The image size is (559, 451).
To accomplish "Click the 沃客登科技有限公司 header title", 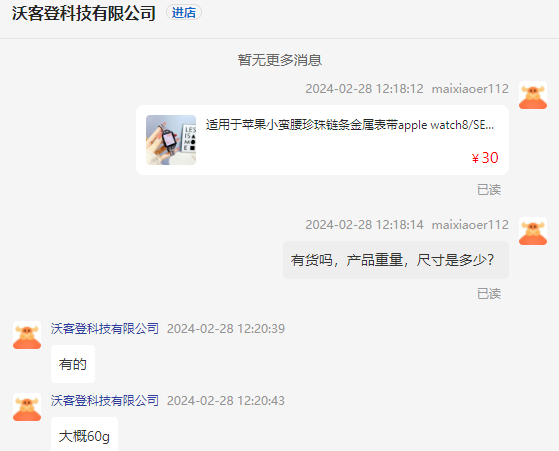I will (x=84, y=13).
